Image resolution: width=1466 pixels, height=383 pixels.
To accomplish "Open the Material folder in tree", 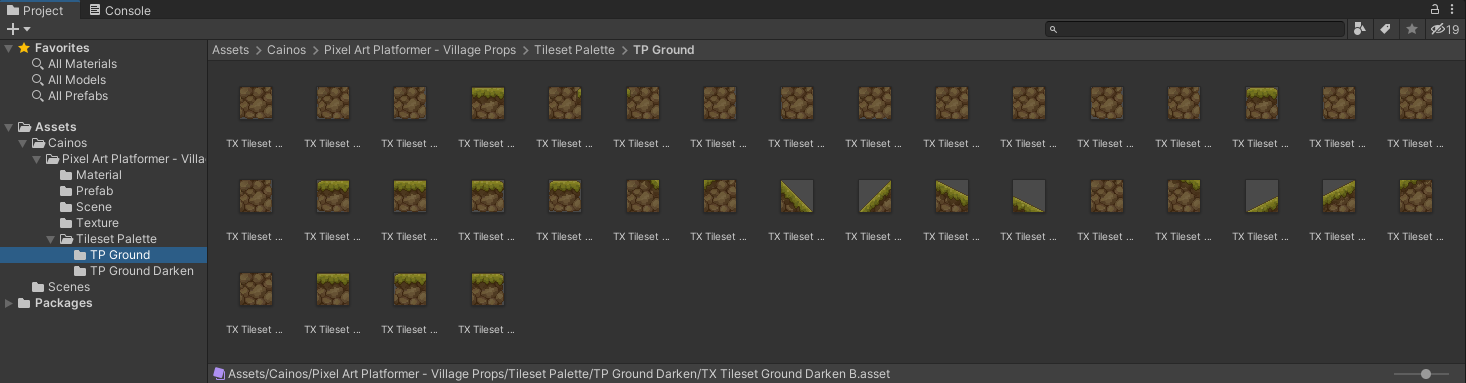I will coord(99,175).
